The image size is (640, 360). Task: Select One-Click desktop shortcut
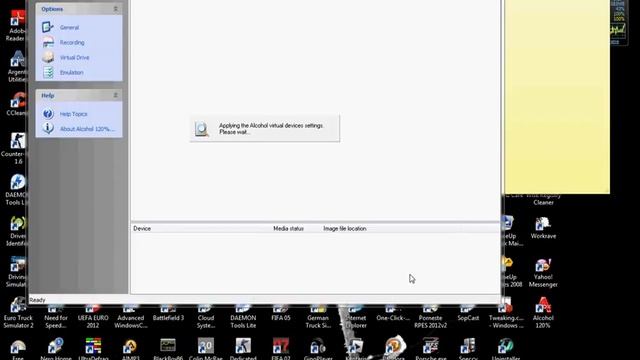pyautogui.click(x=393, y=314)
